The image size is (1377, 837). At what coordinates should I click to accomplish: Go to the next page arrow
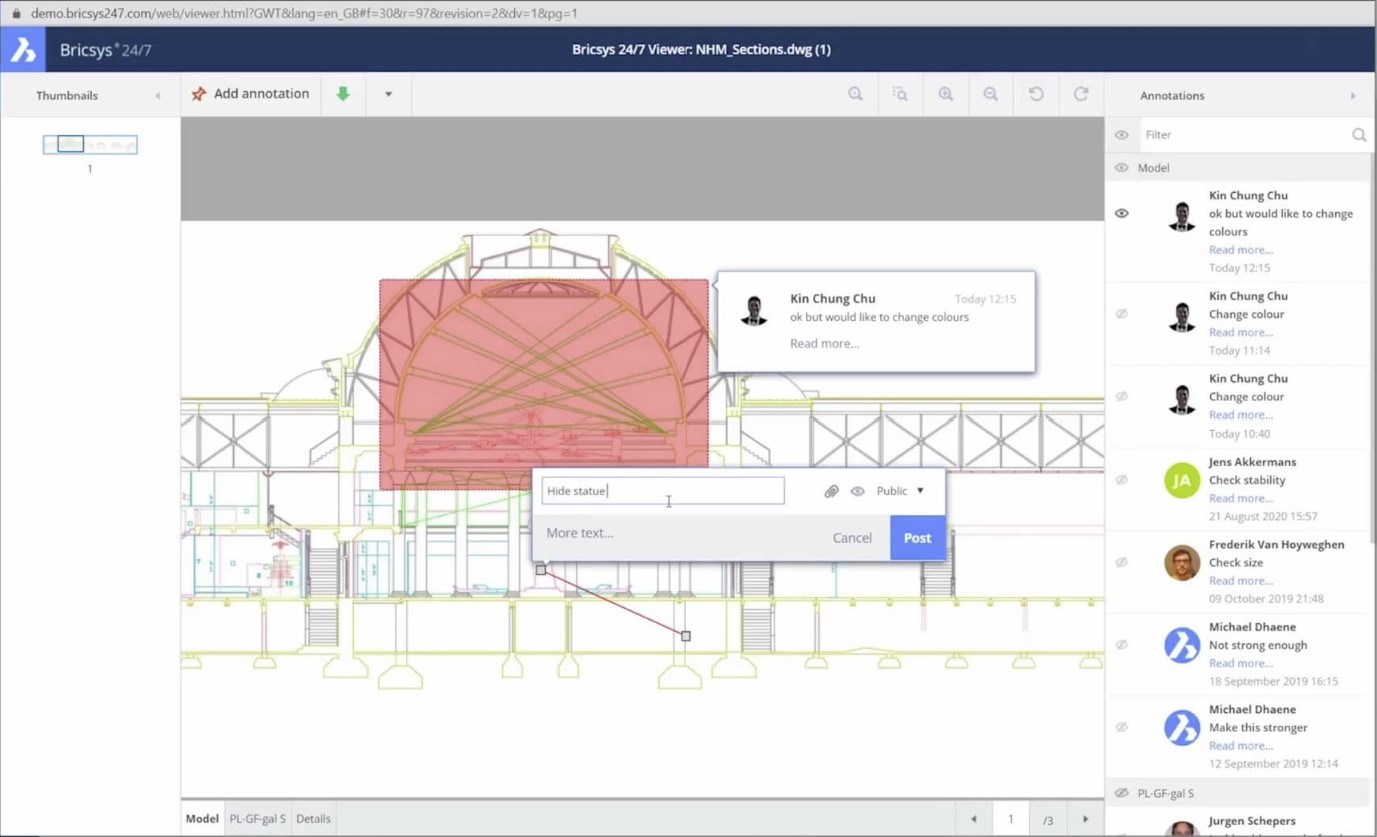point(1085,819)
